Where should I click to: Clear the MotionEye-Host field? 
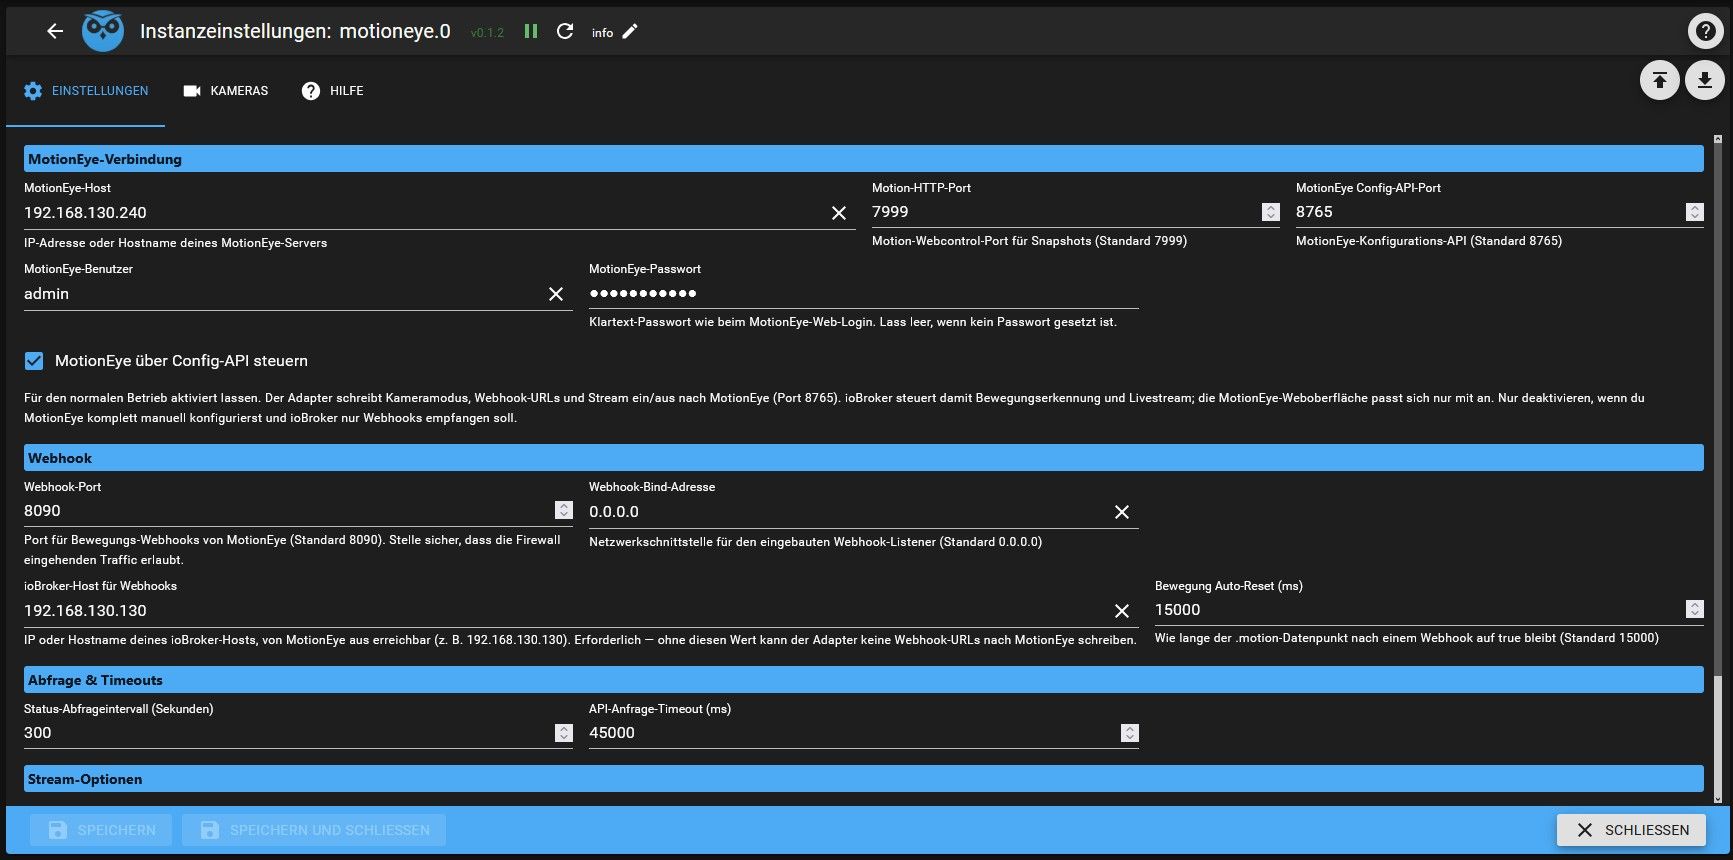point(839,213)
